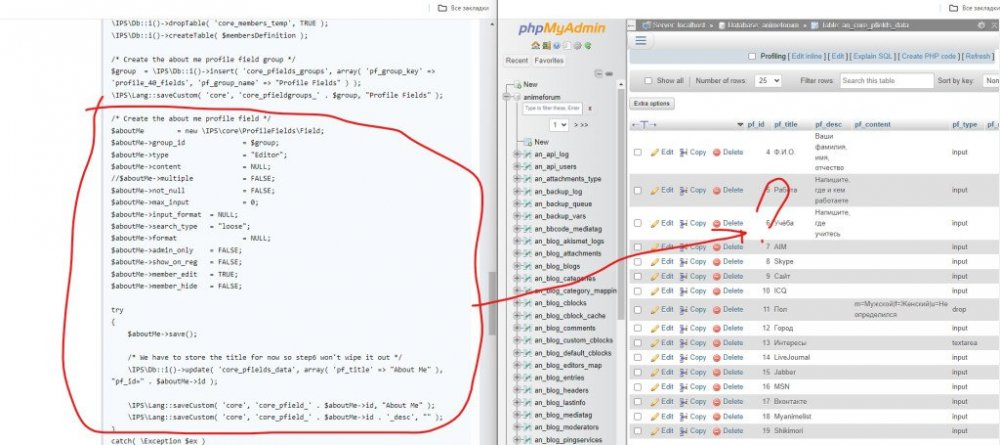This screenshot has height=445, width=1000.
Task: Click Copy icon for the ICQ row
Action: [x=692, y=290]
